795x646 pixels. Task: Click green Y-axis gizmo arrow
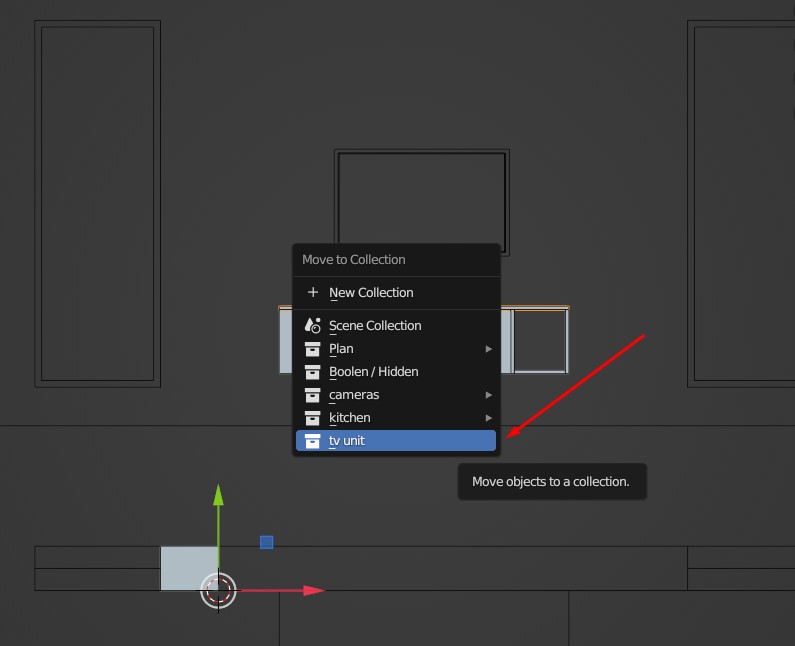pos(219,495)
